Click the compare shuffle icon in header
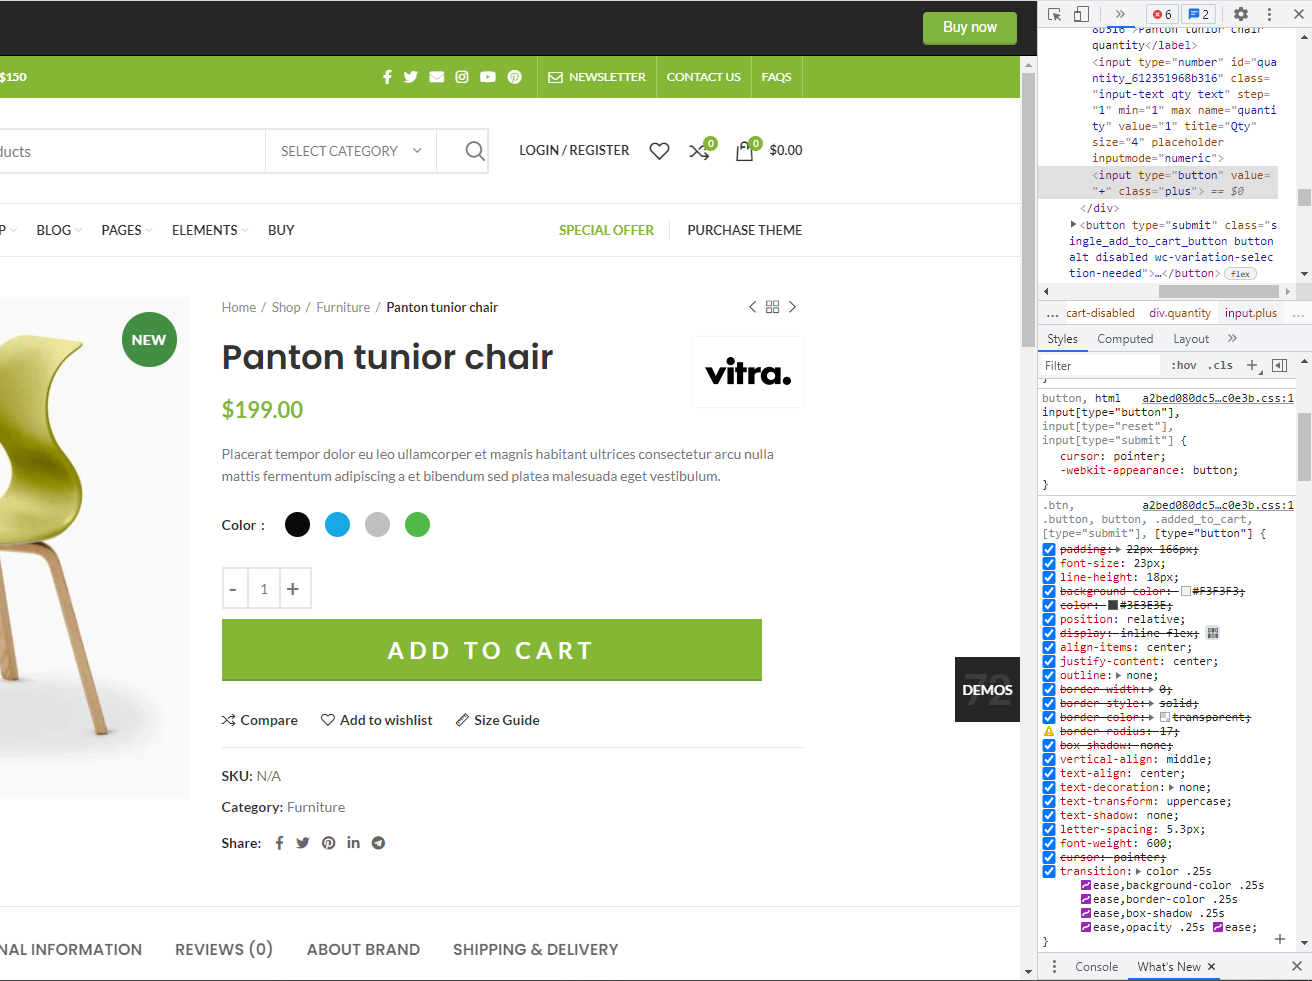Viewport: 1312px width, 981px height. click(x=699, y=151)
